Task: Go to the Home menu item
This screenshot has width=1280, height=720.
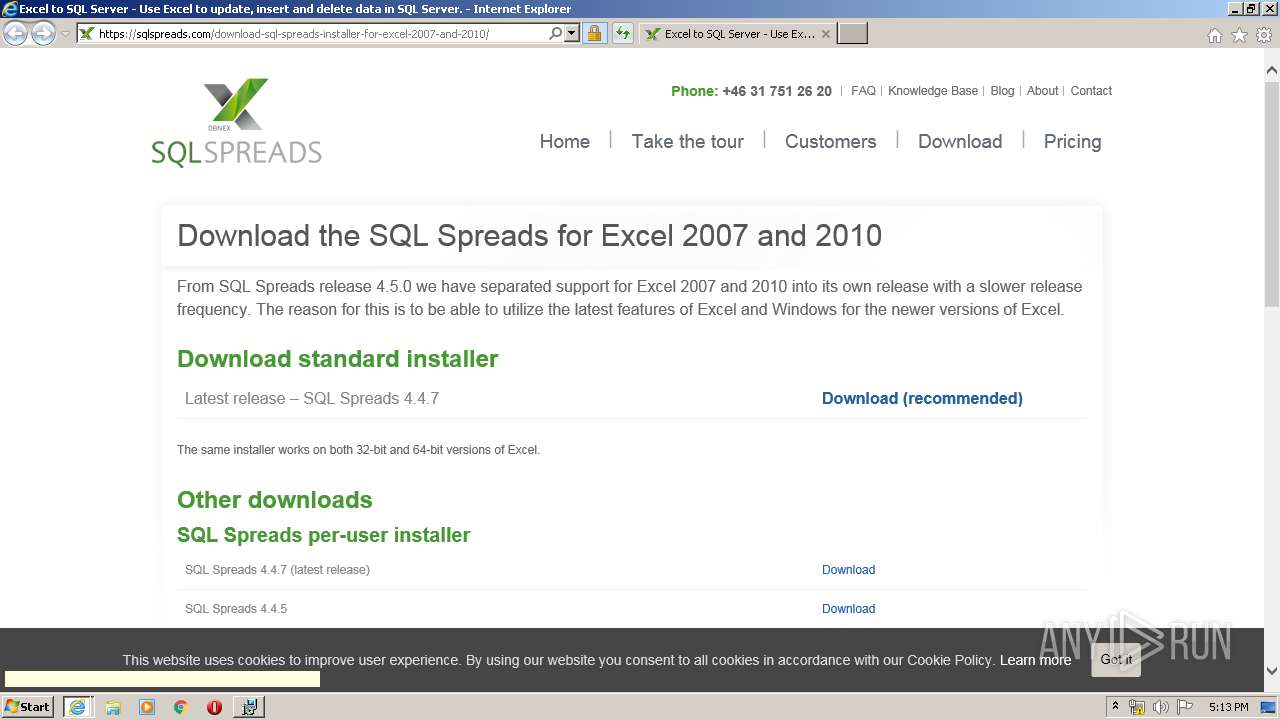Action: 565,142
